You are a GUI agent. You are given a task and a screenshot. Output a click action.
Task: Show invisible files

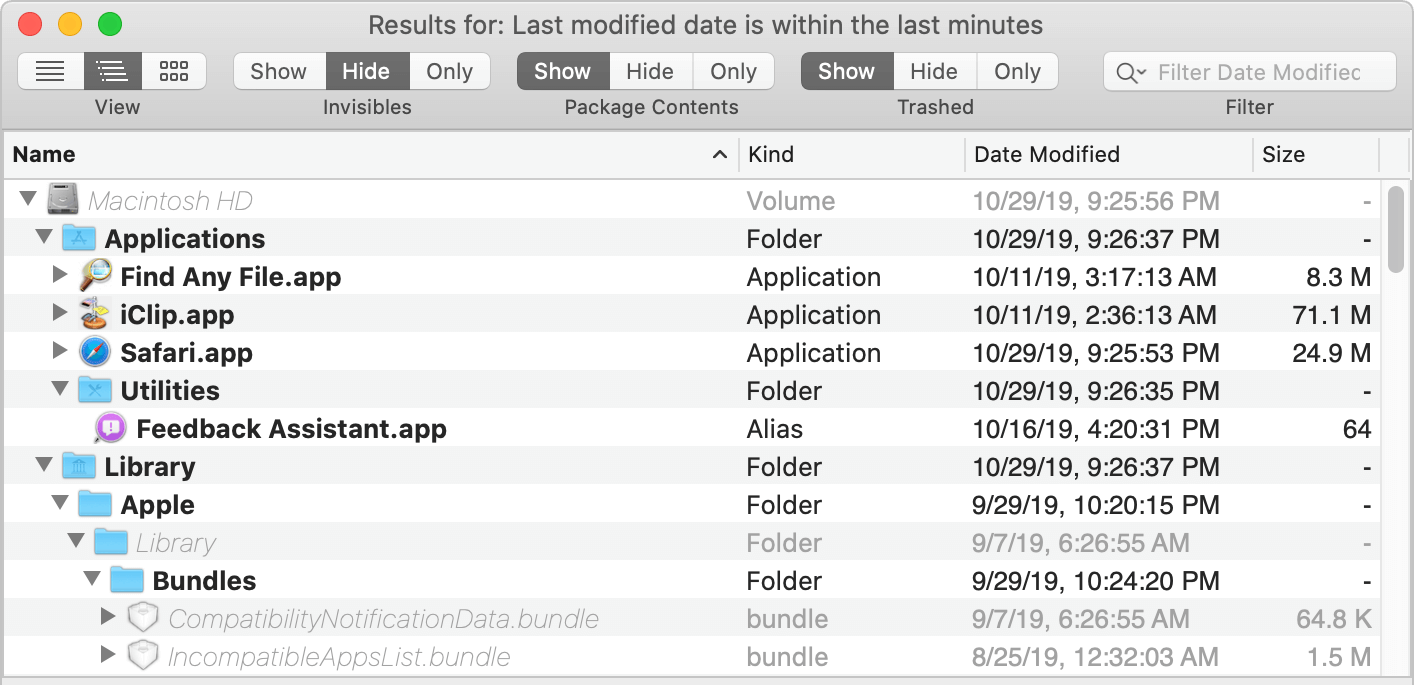278,71
